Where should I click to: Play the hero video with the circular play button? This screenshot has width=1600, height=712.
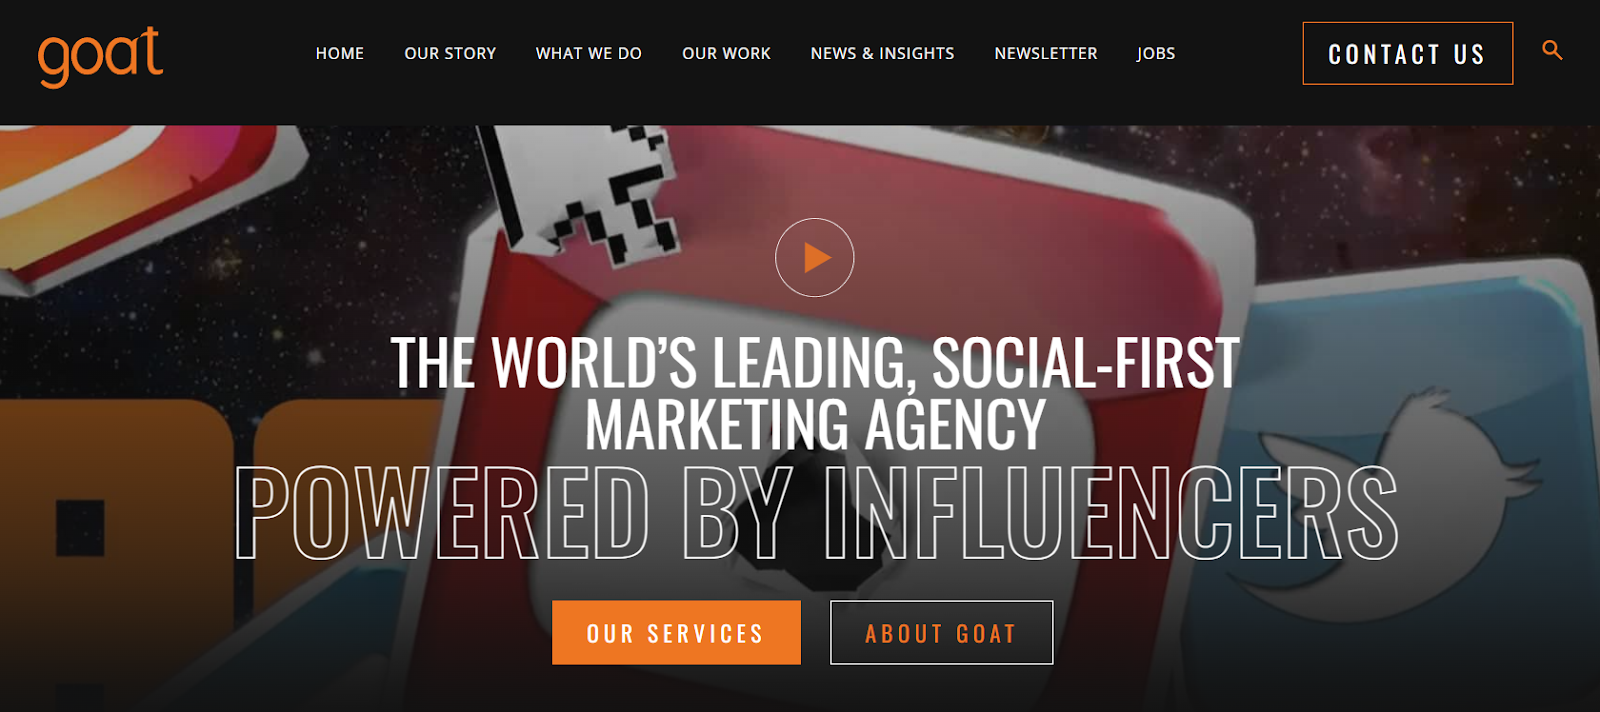[815, 257]
